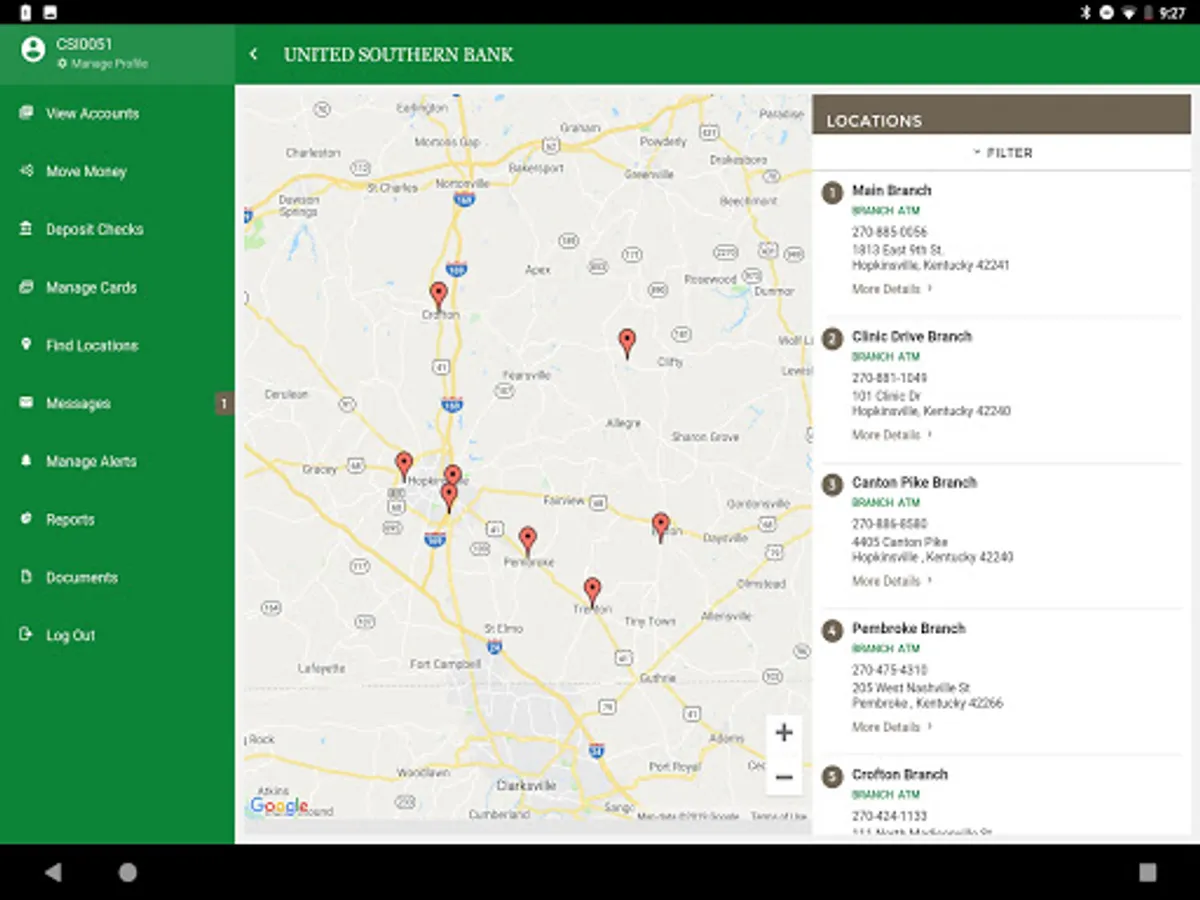Open Manage Profile under CSI0051
1200x900 pixels.
(102, 63)
